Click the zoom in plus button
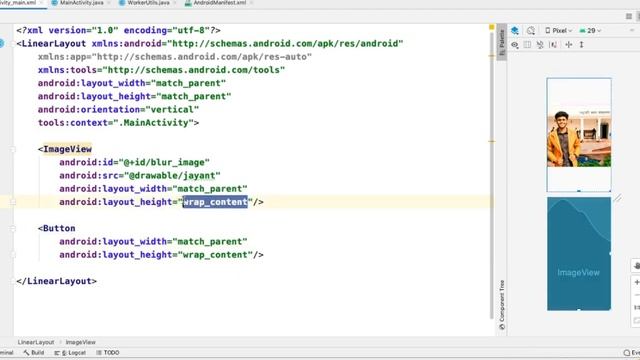Viewport: 640px width, 360px height. pos(636,282)
